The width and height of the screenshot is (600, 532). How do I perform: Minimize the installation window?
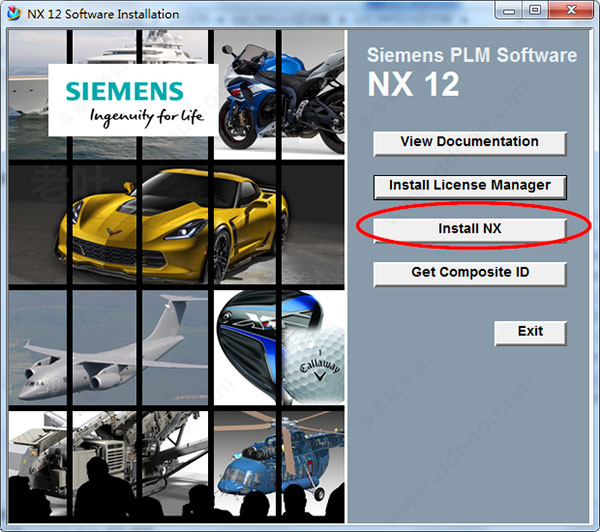[509, 10]
